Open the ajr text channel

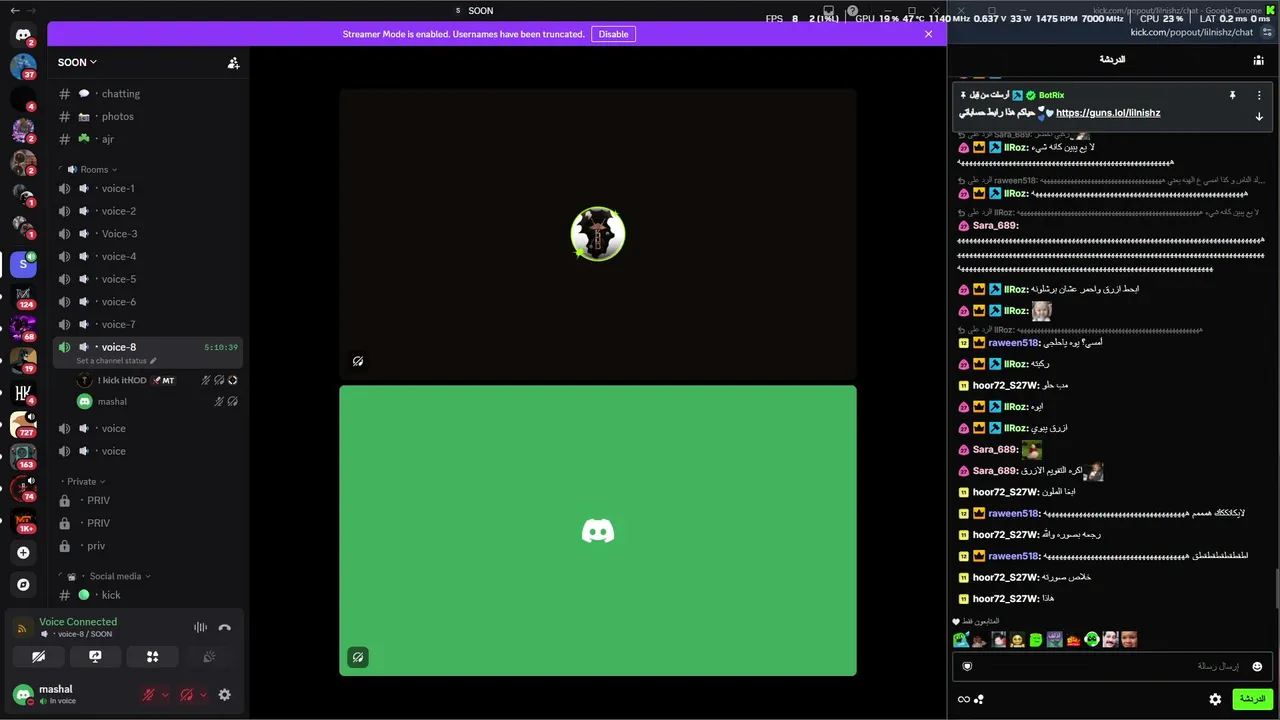[148, 139]
